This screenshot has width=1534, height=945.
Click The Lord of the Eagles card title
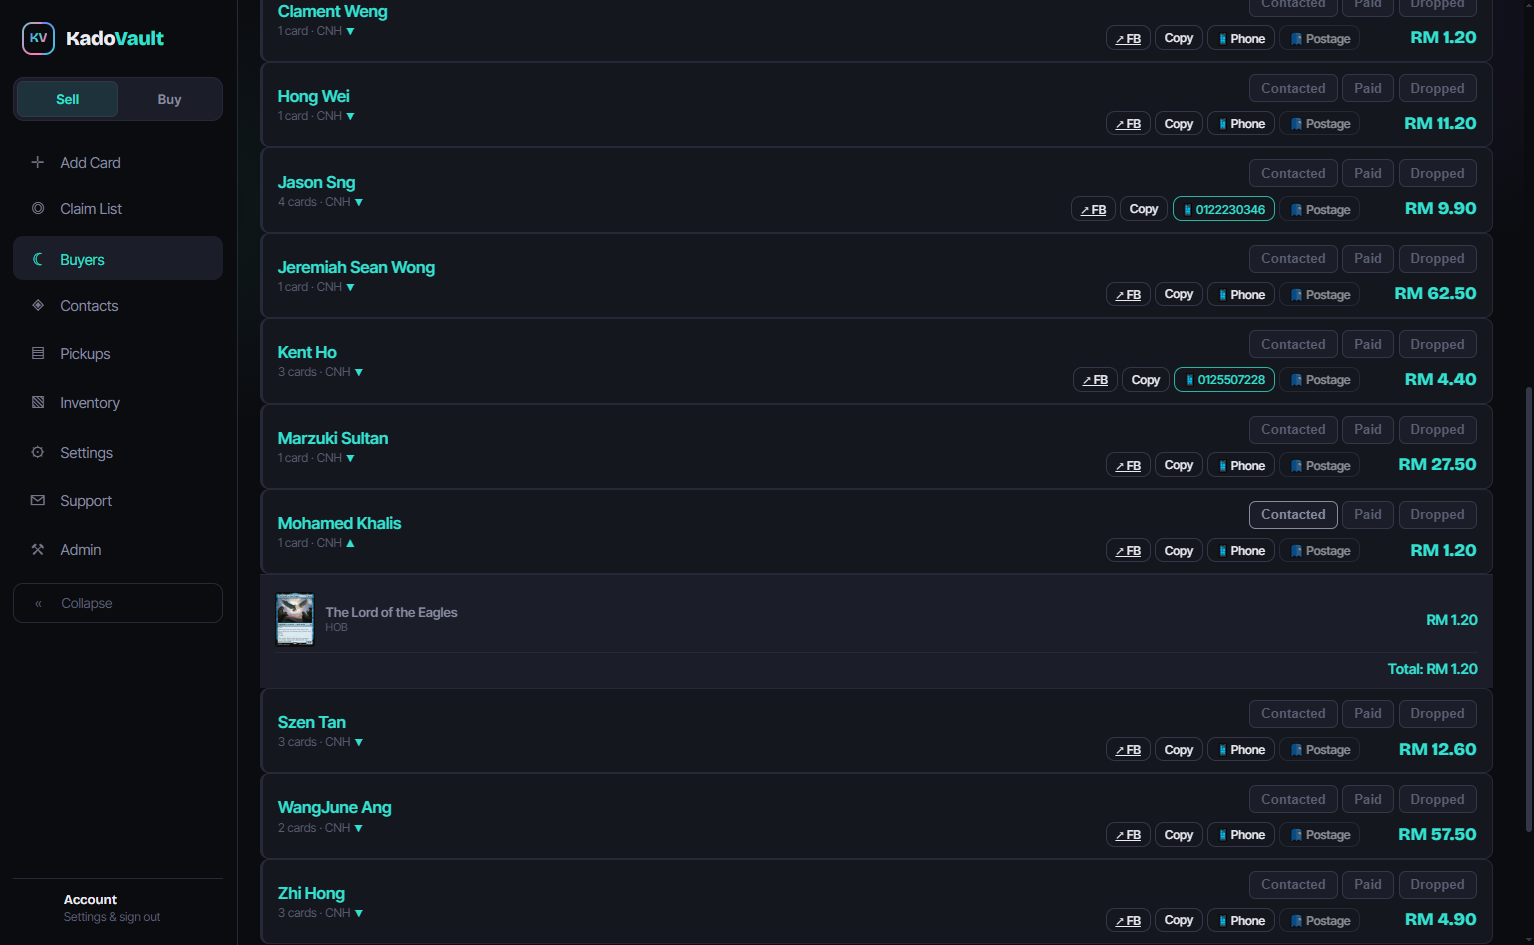(391, 612)
